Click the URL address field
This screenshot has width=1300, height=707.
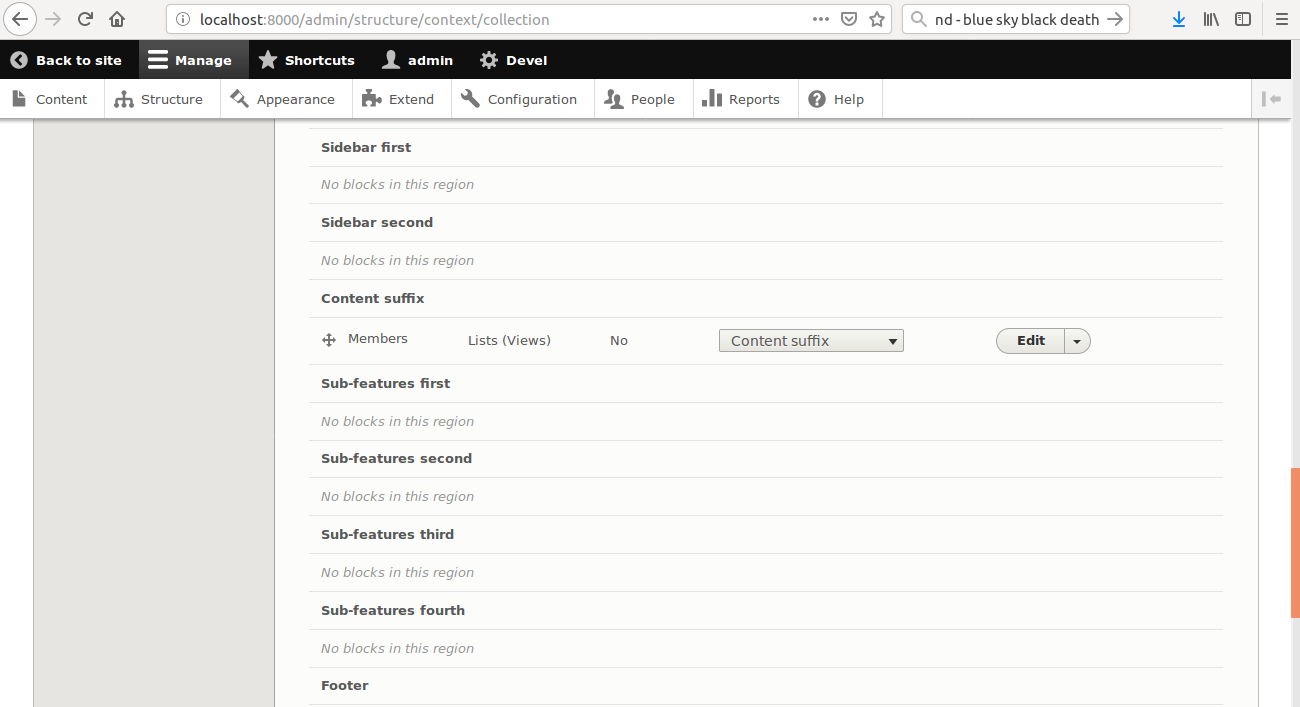click(490, 19)
